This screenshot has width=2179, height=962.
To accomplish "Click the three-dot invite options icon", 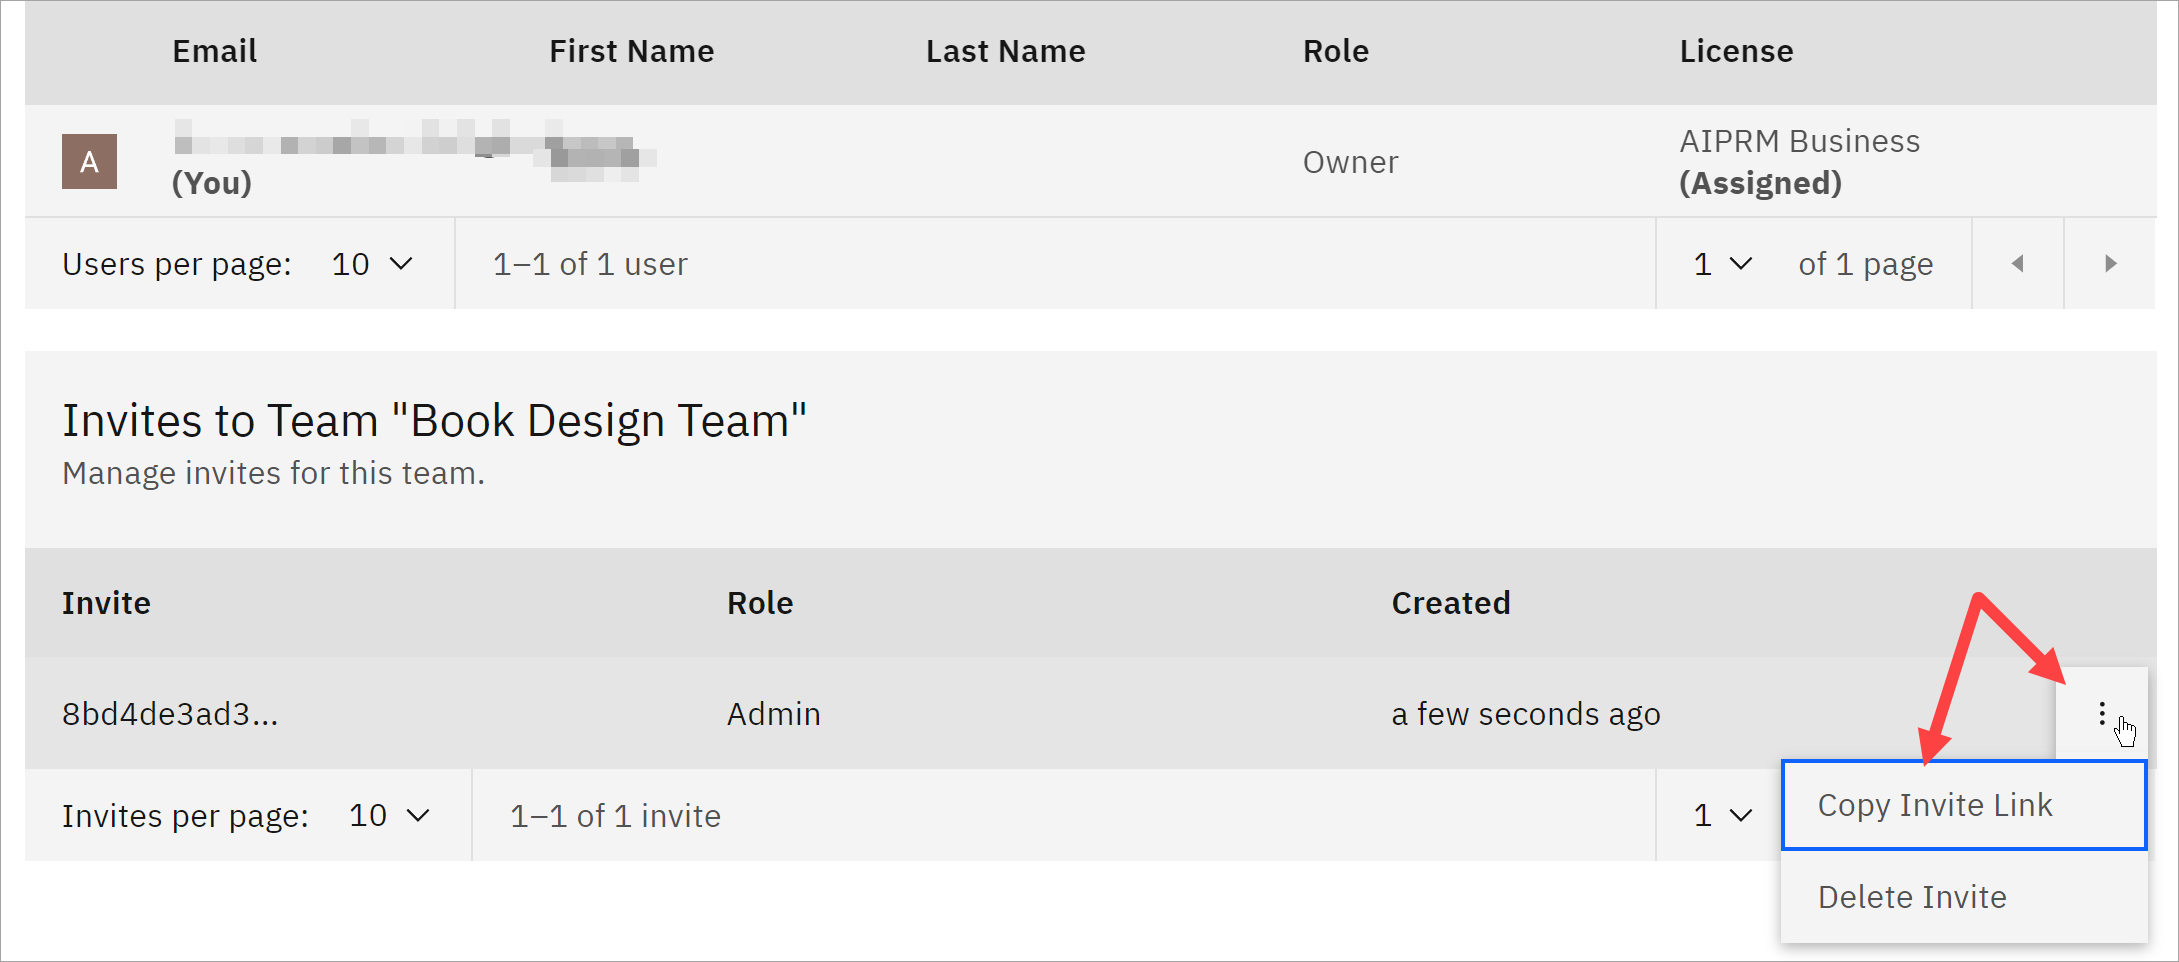I will click(x=2101, y=714).
